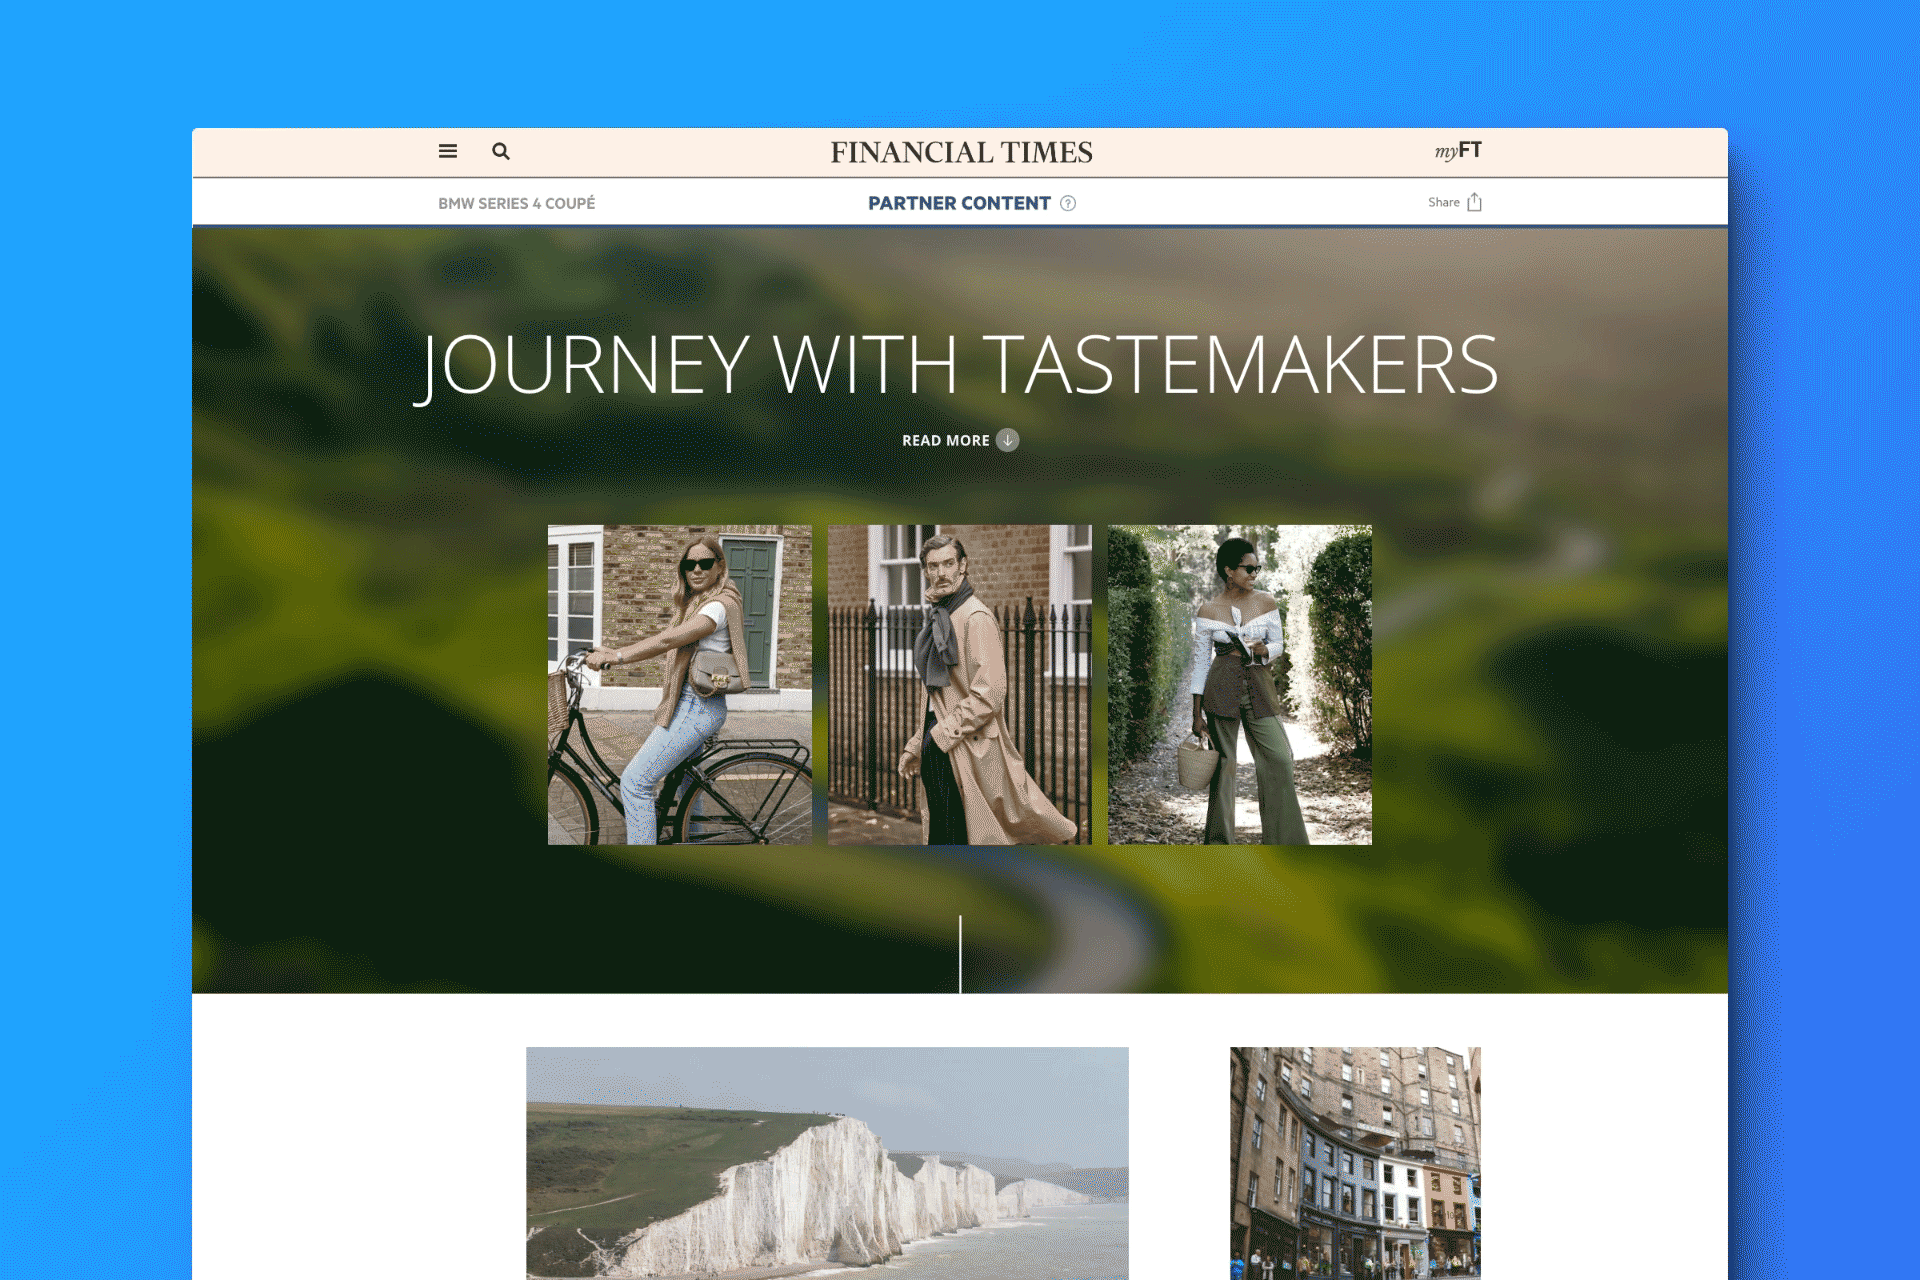Click the question mark beside Partner Content

click(1068, 203)
